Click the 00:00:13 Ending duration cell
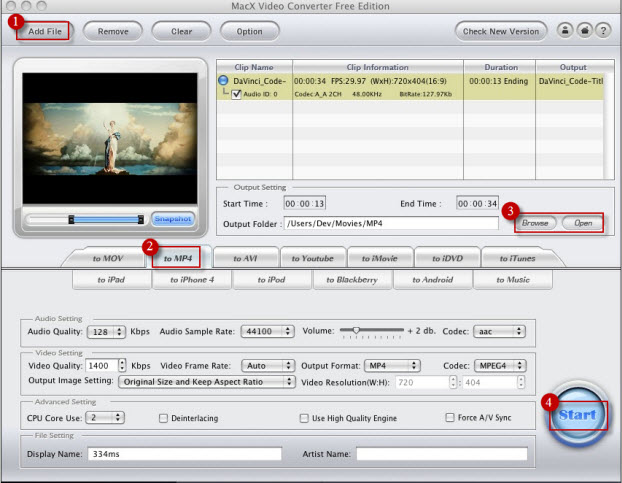 499,81
